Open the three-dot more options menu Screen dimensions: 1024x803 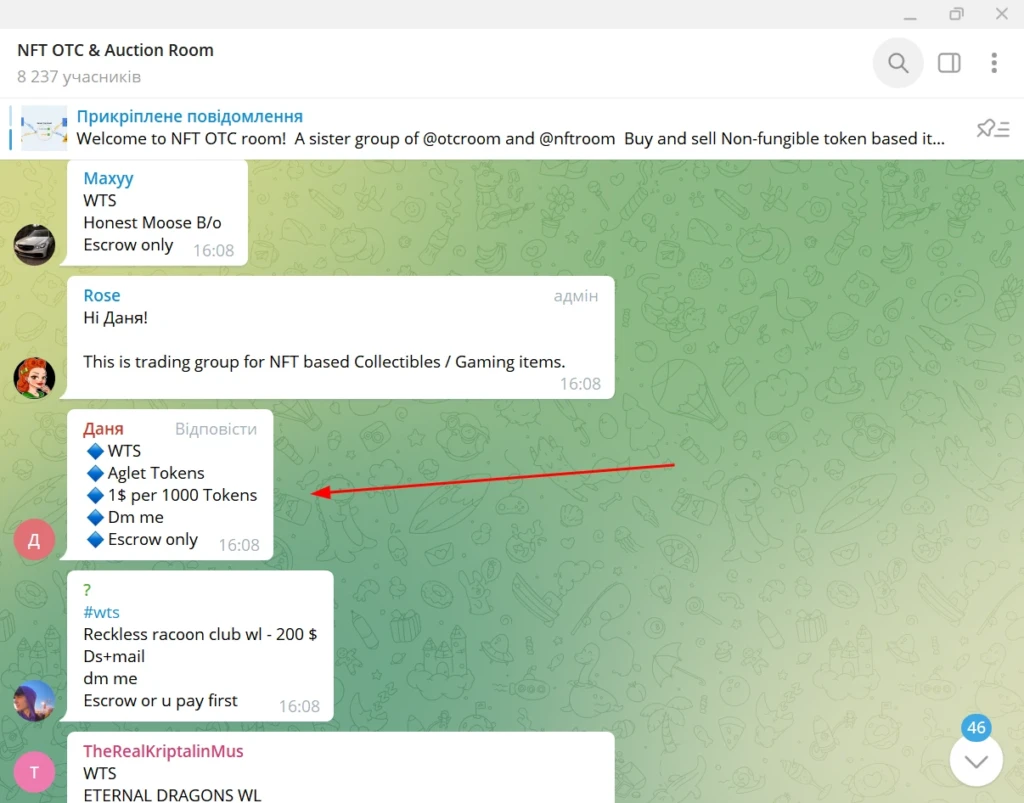tap(994, 63)
